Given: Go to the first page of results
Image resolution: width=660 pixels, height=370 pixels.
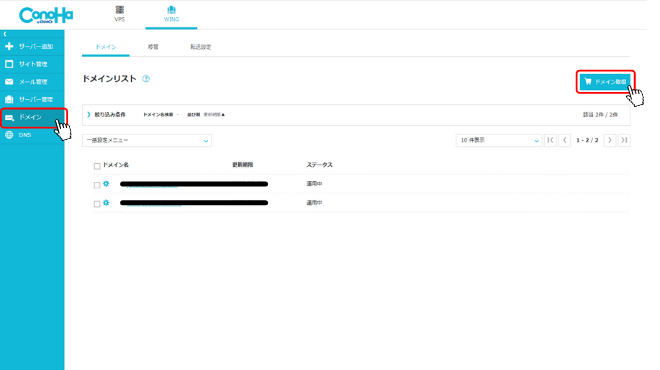Looking at the screenshot, I should click(x=550, y=140).
